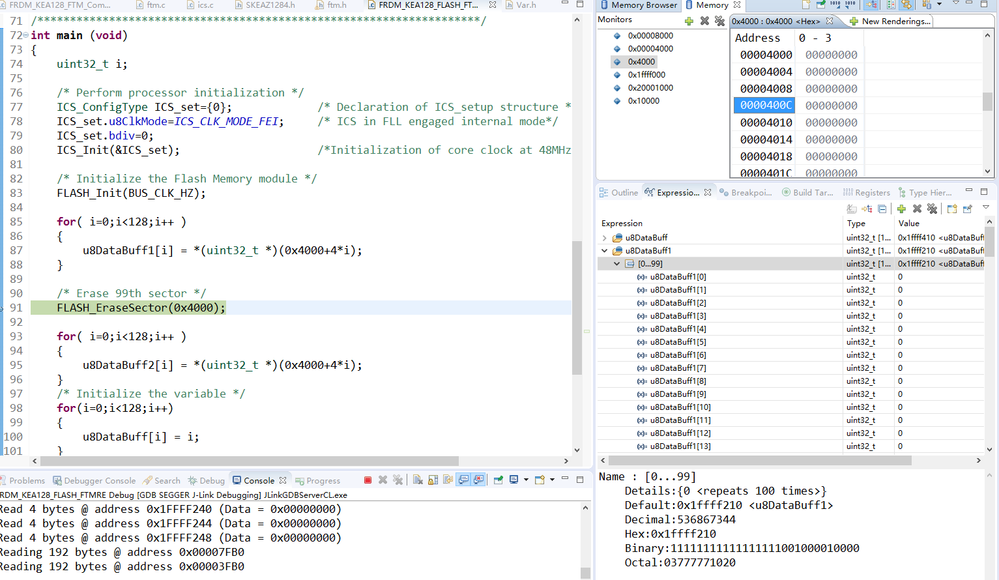The image size is (999, 580).
Task: Click Pin Console icon
Action: coord(498,480)
